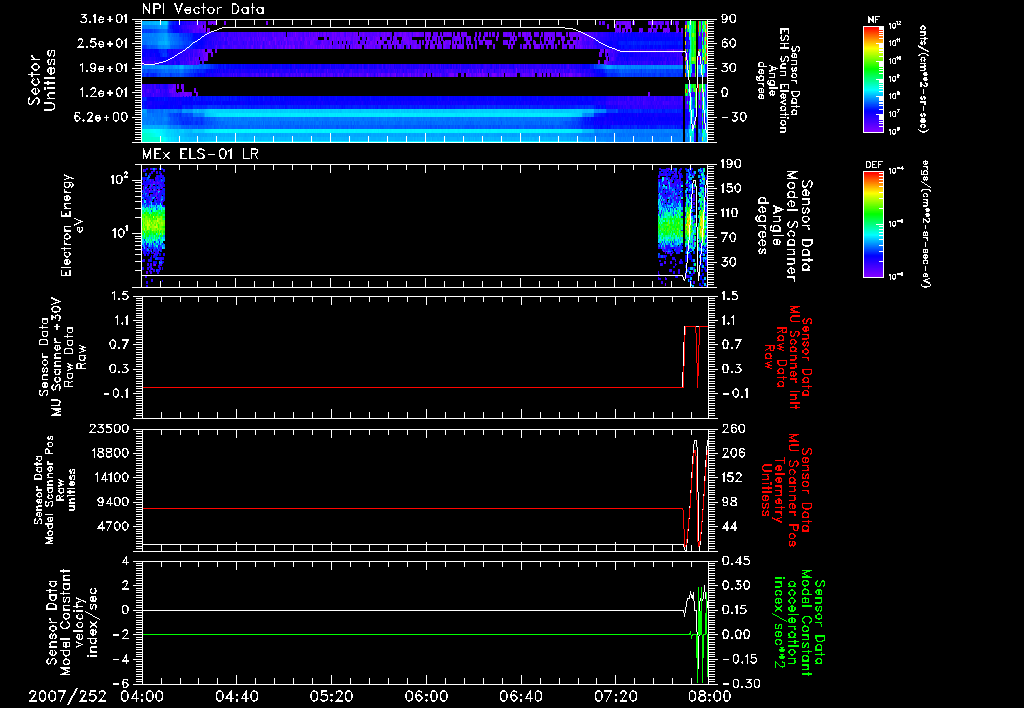The height and width of the screenshot is (708, 1024).
Task: Click the 'DEF' color bar heading
Action: coord(873,165)
